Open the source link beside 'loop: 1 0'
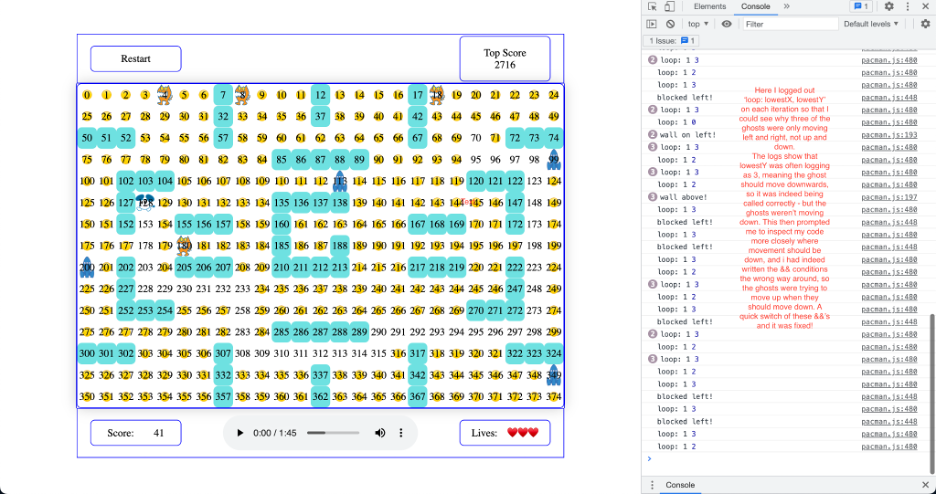 click(x=889, y=122)
